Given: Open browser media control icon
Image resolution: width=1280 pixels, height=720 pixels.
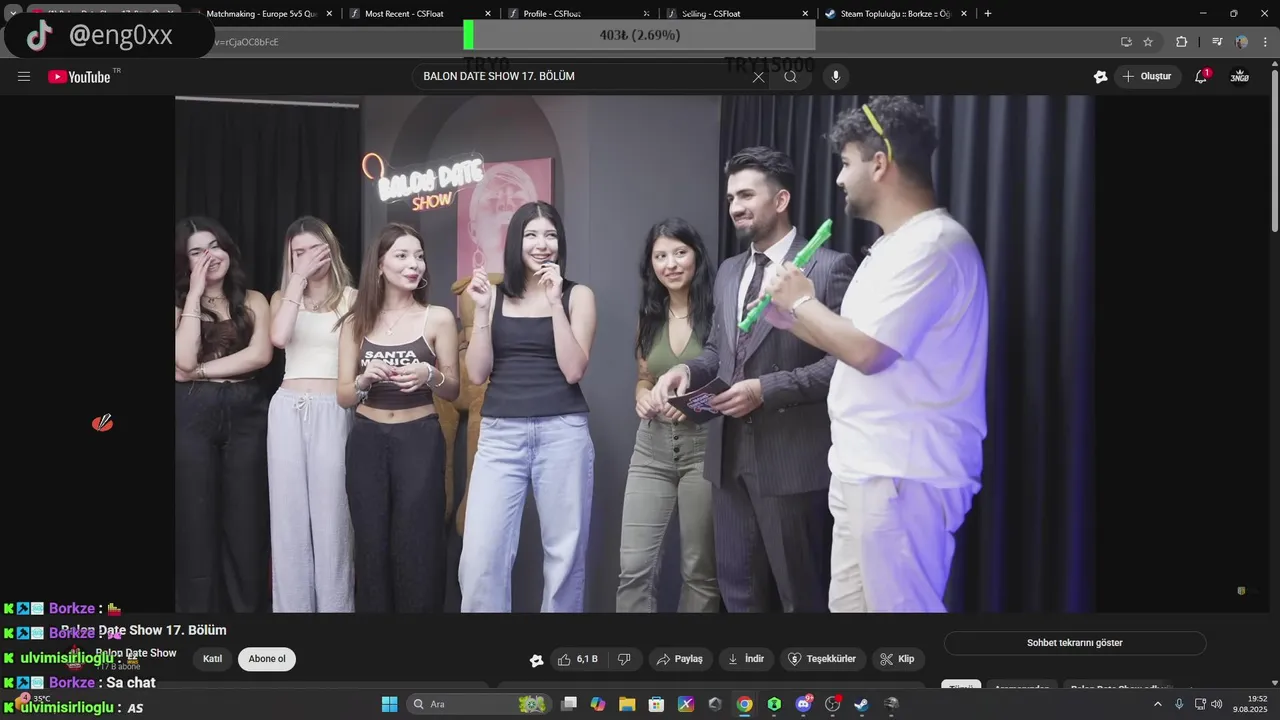Looking at the screenshot, I should (1217, 42).
